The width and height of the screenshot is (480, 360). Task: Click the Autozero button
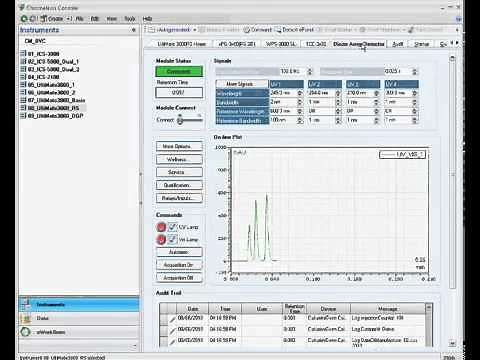point(179,252)
